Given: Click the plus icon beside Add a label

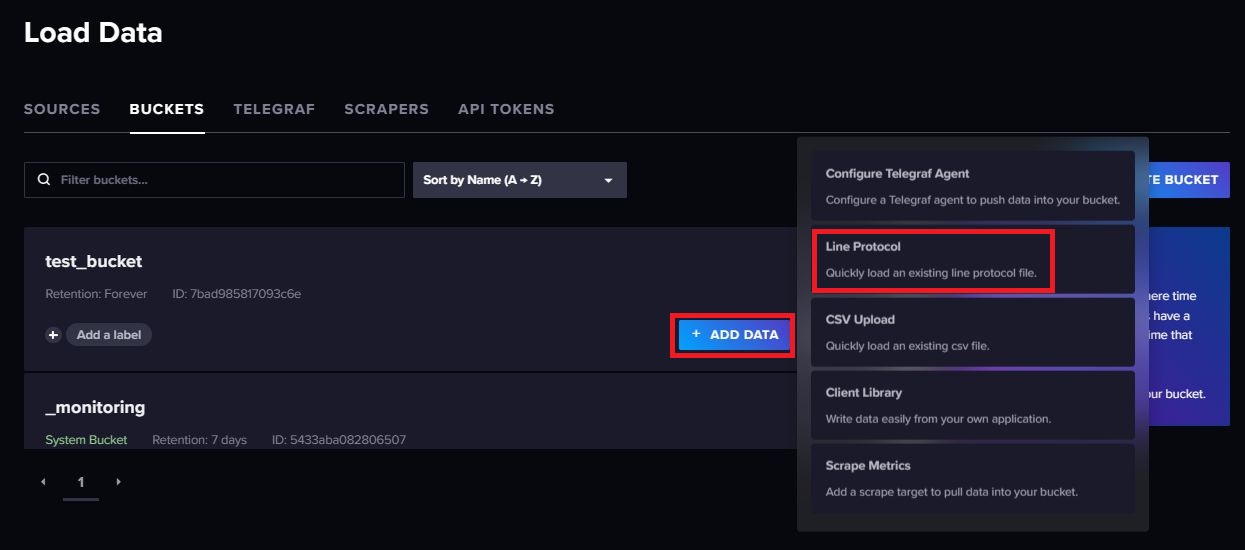Looking at the screenshot, I should [x=54, y=335].
